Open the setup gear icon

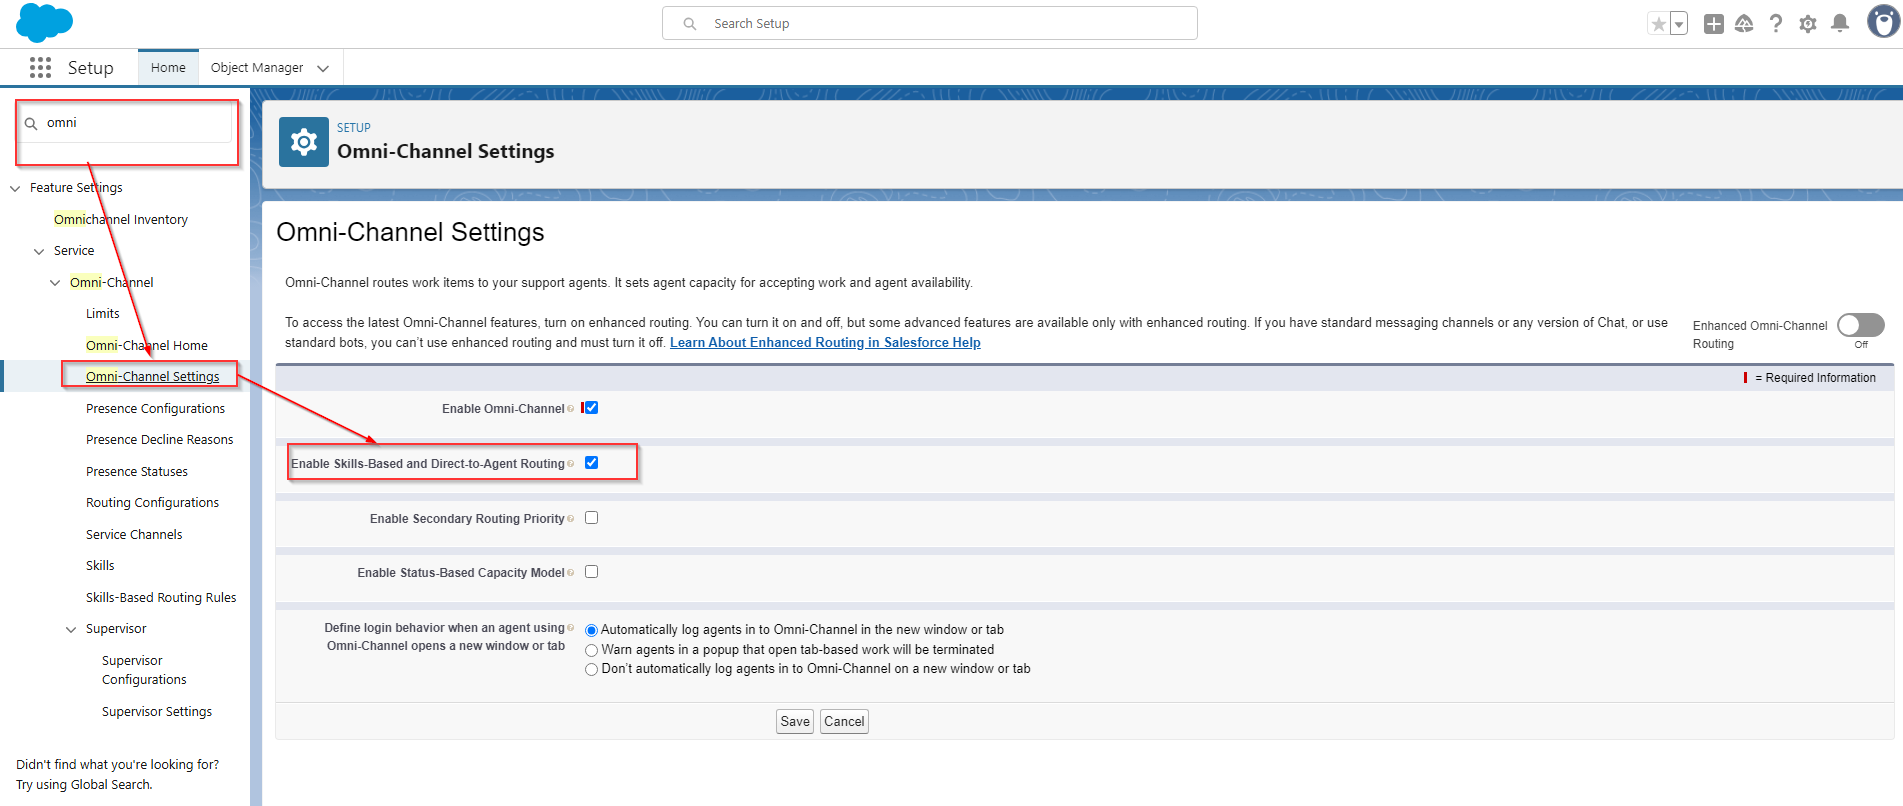pos(1807,24)
